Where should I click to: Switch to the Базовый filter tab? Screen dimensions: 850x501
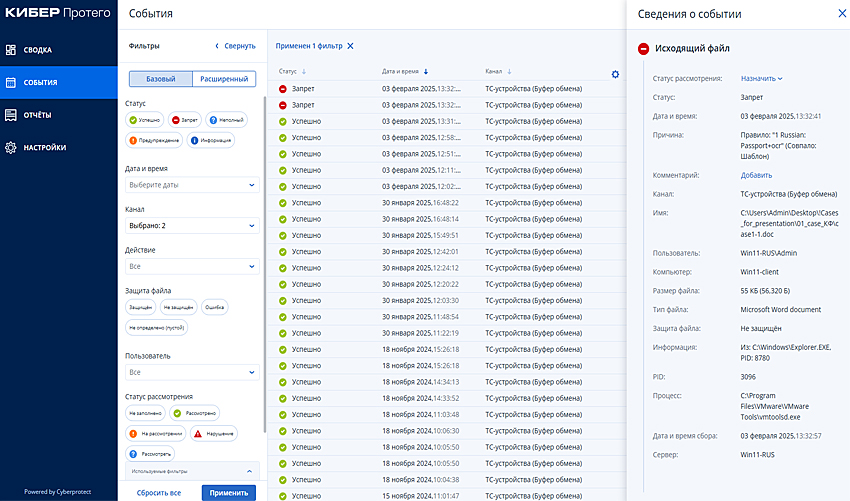pyautogui.click(x=160, y=79)
